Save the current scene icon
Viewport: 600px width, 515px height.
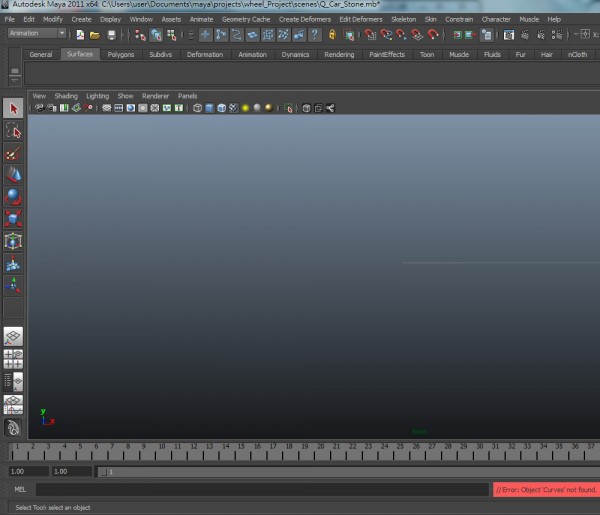pyautogui.click(x=111, y=35)
